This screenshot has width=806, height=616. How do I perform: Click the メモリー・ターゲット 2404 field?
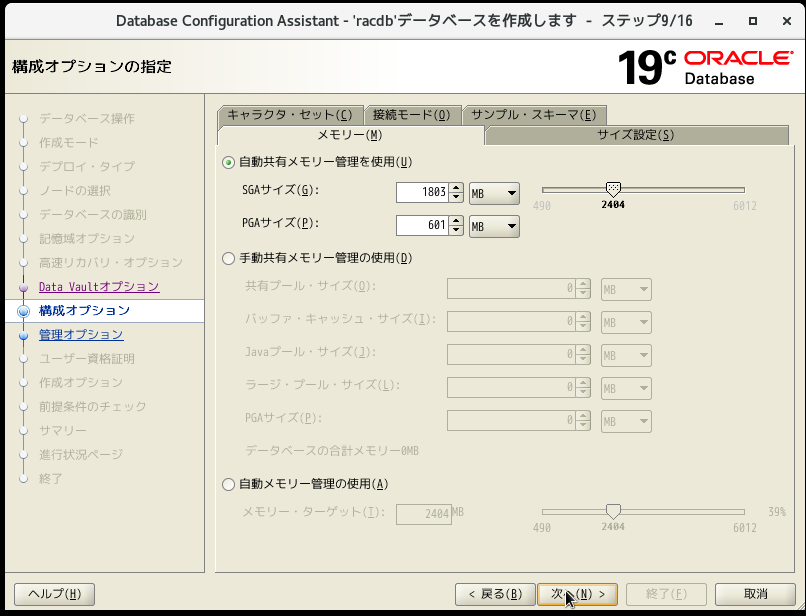tap(424, 514)
